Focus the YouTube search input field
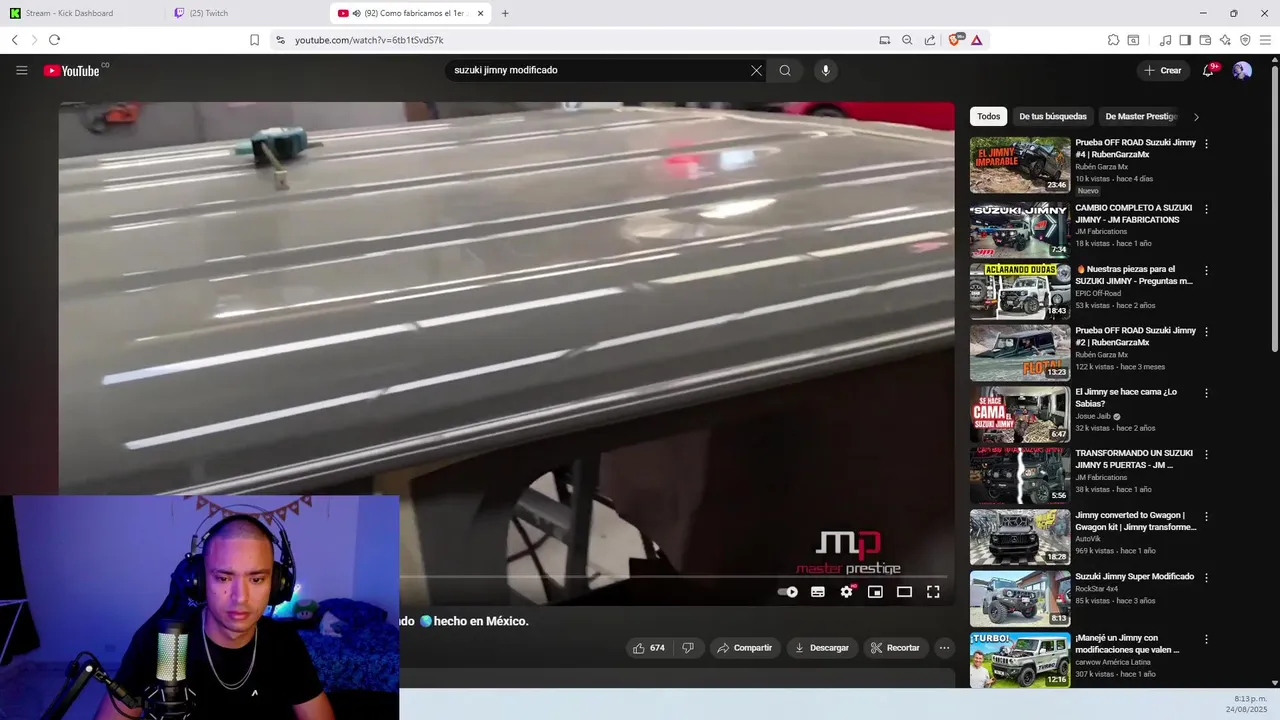Screen dimensions: 1280x720 point(597,70)
